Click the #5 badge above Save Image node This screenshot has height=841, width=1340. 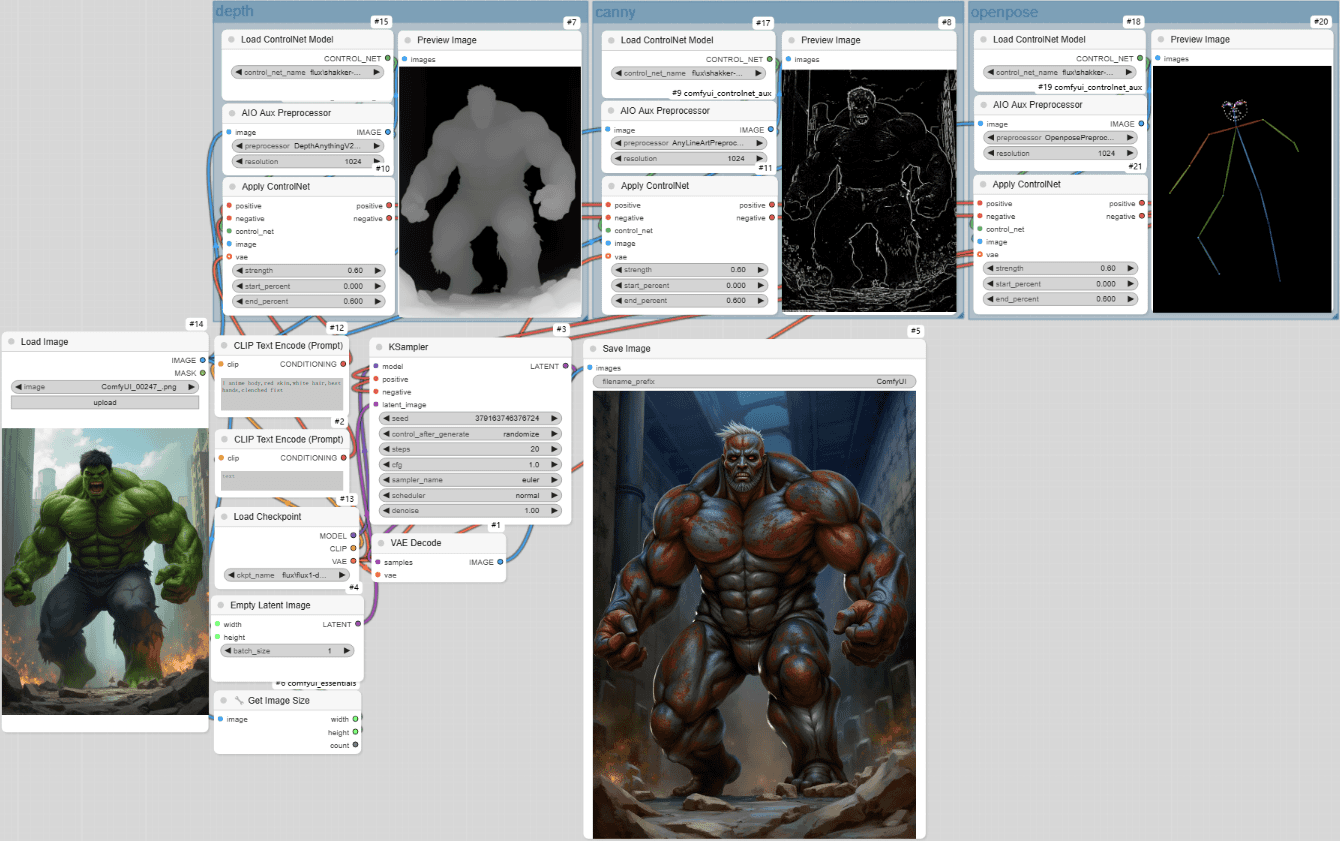pos(915,331)
